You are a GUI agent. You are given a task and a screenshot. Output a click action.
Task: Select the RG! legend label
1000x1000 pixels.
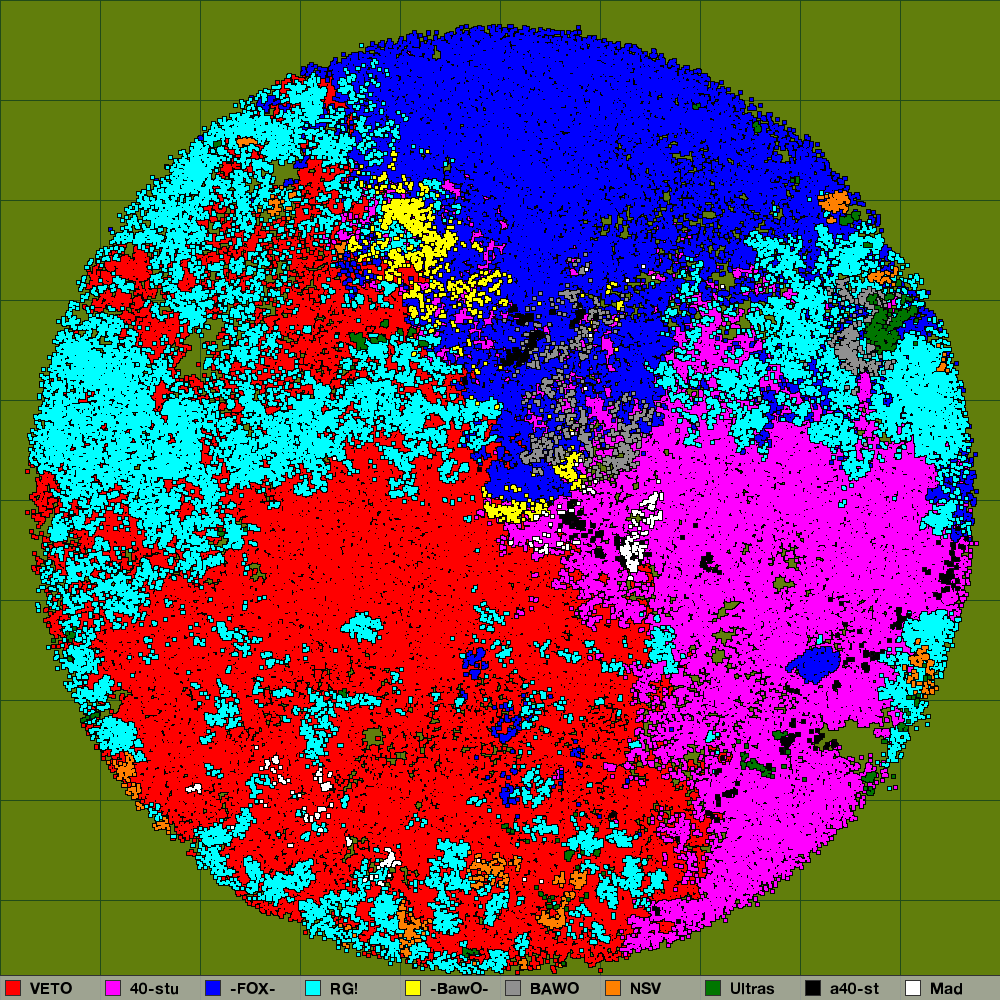(x=344, y=989)
